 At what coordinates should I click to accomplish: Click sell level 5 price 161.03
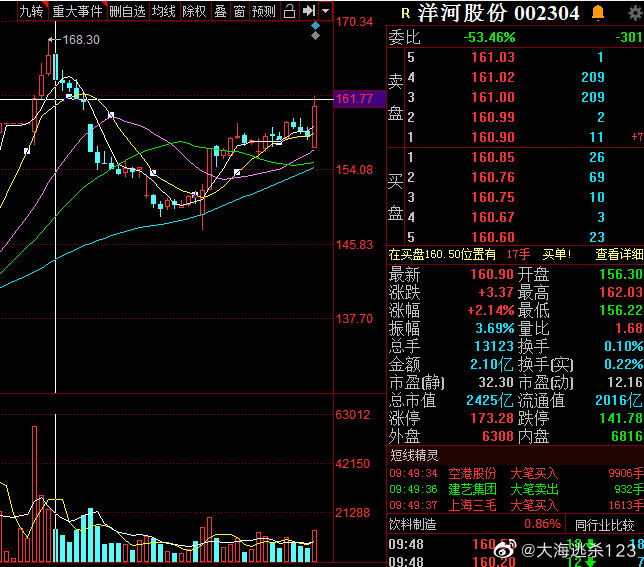493,57
